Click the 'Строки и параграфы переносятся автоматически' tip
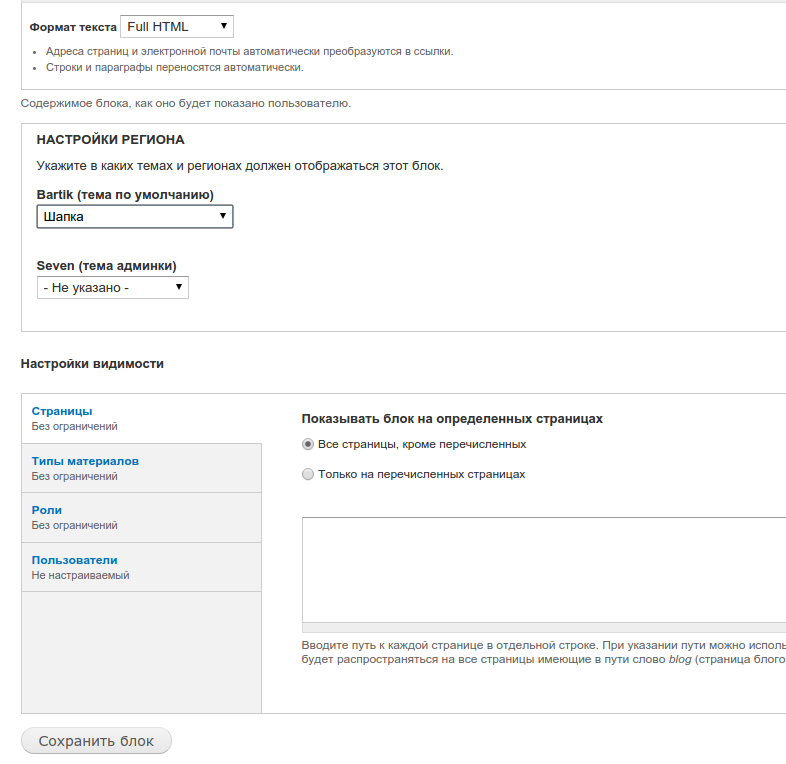Viewport: 786px width, 764px height. 174,68
